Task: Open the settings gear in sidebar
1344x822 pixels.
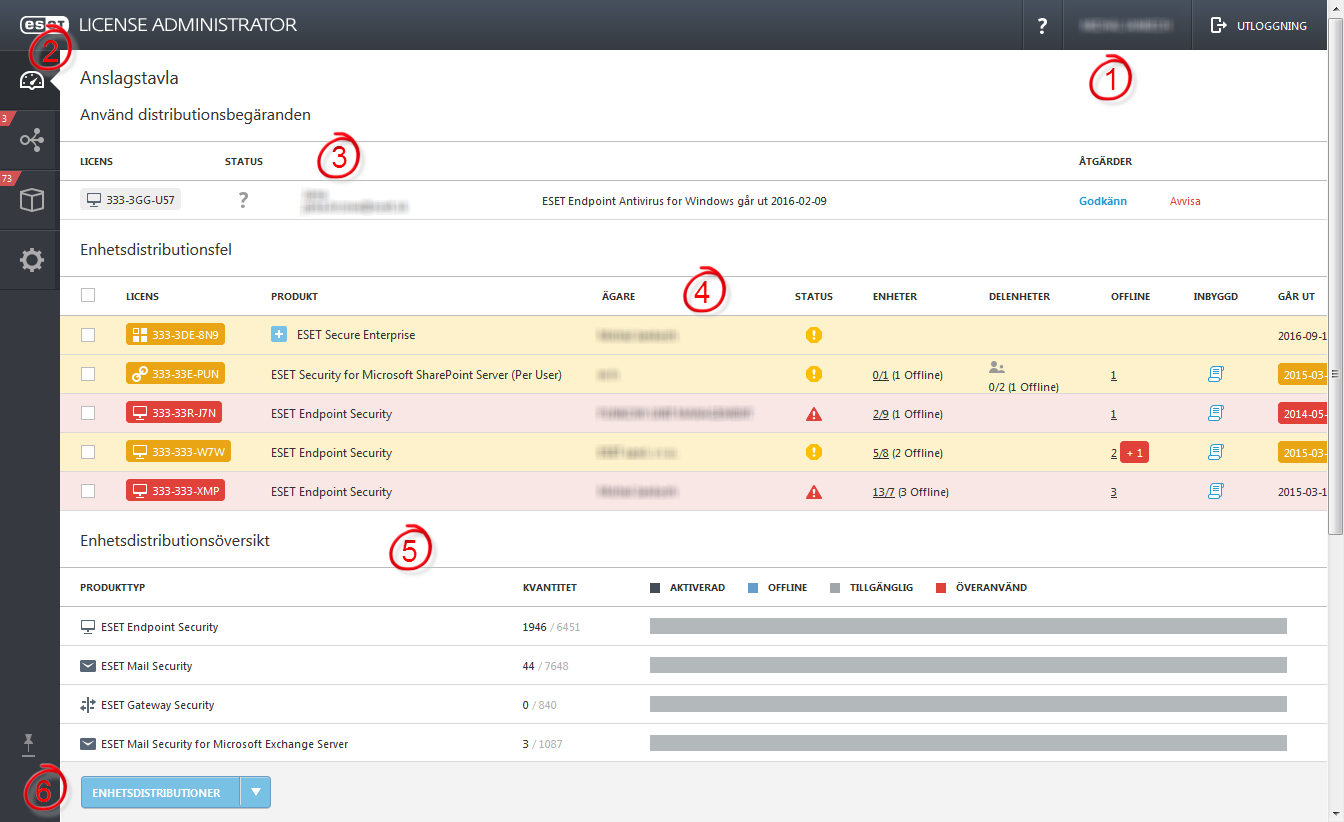Action: (x=32, y=260)
